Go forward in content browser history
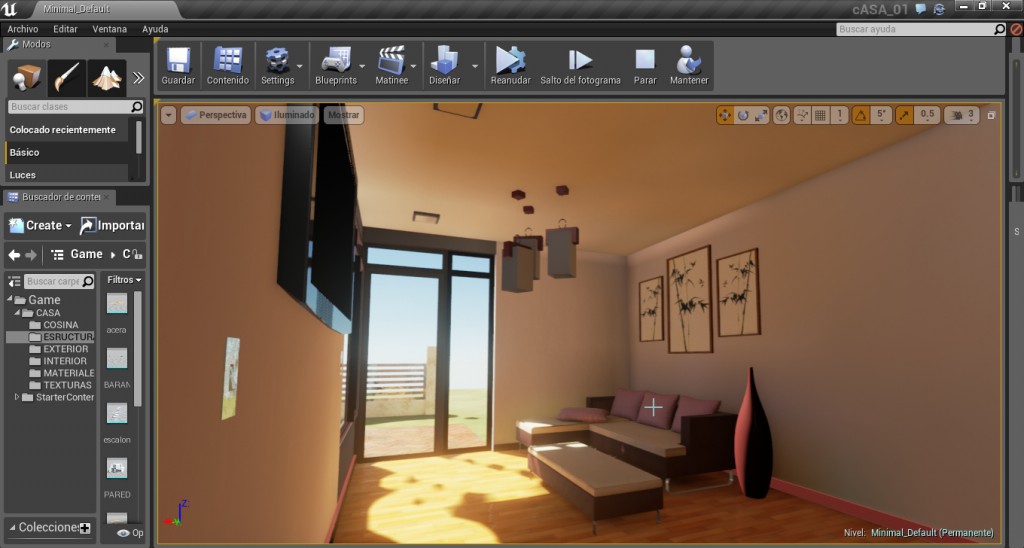 (30, 255)
